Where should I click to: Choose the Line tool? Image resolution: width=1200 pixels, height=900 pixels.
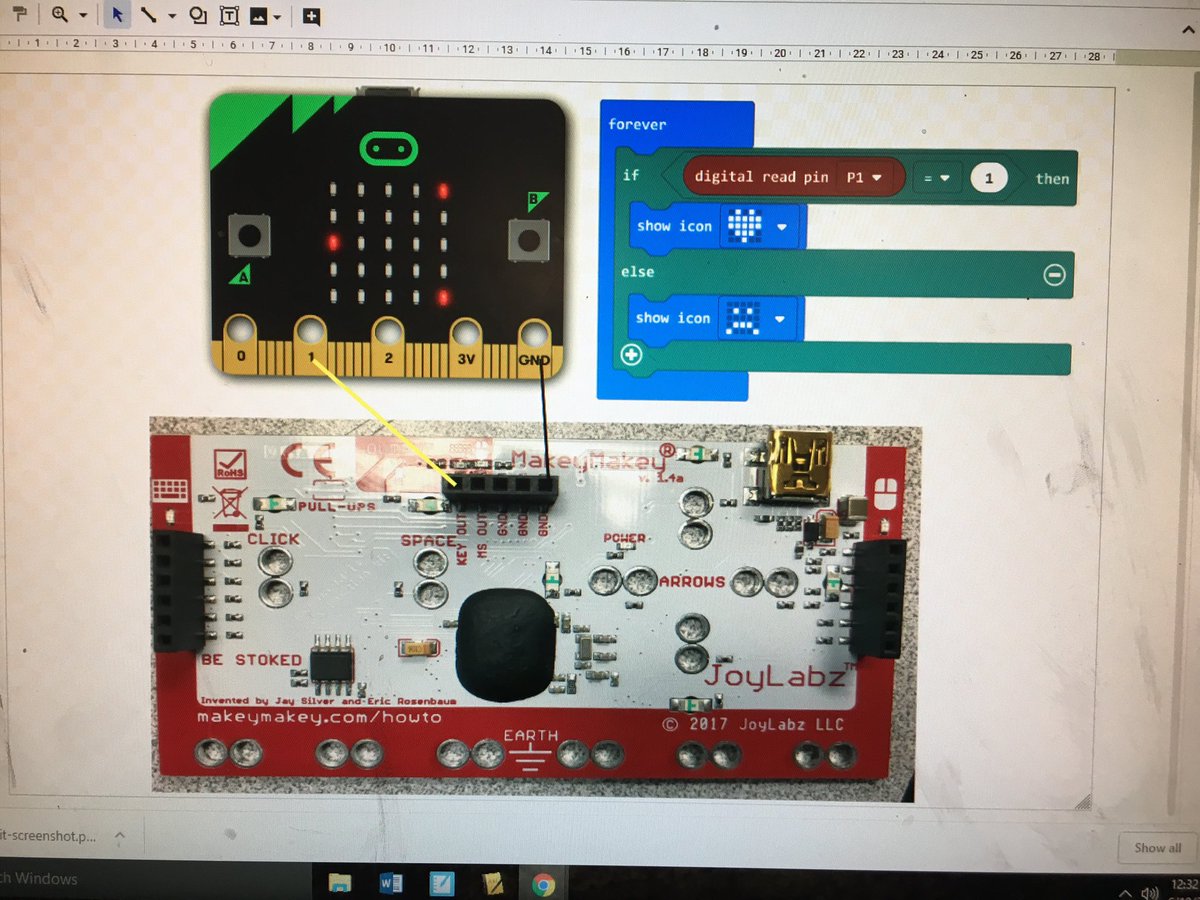coord(149,15)
